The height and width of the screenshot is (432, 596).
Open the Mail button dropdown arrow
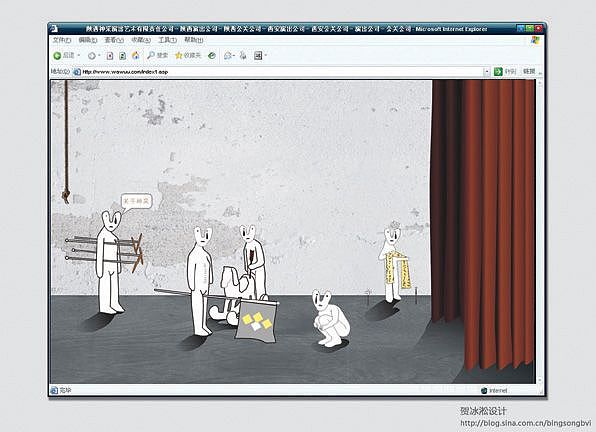pos(234,56)
